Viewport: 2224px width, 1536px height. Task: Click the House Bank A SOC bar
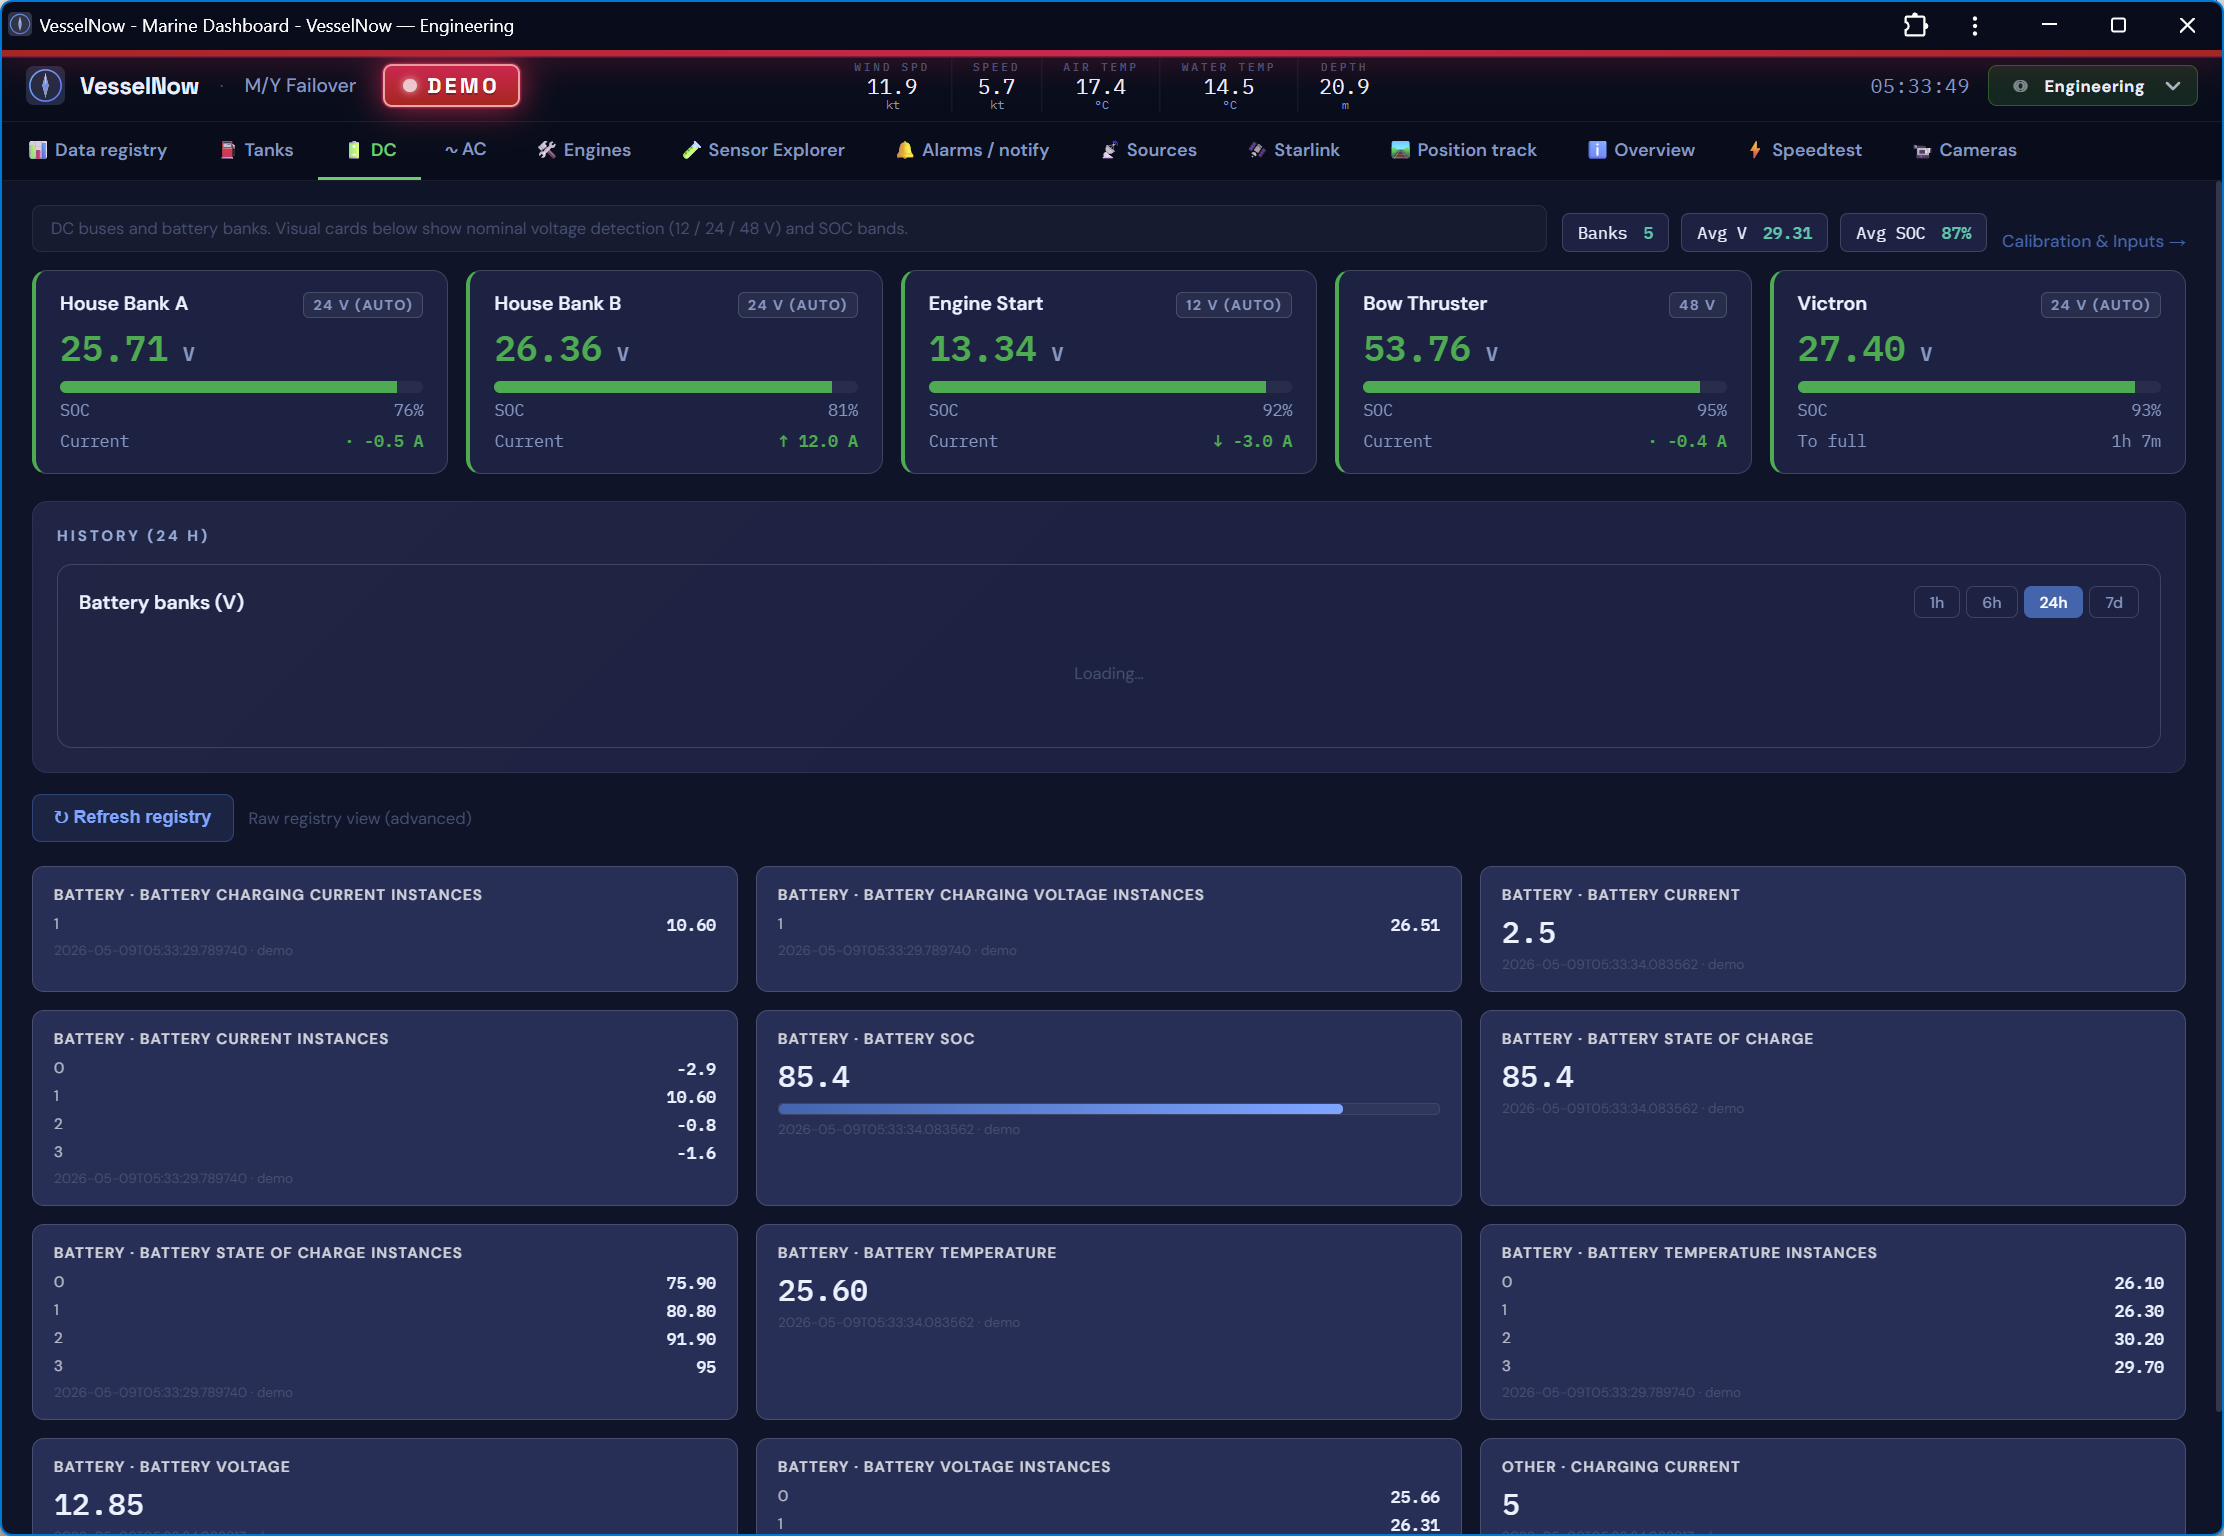(x=241, y=387)
